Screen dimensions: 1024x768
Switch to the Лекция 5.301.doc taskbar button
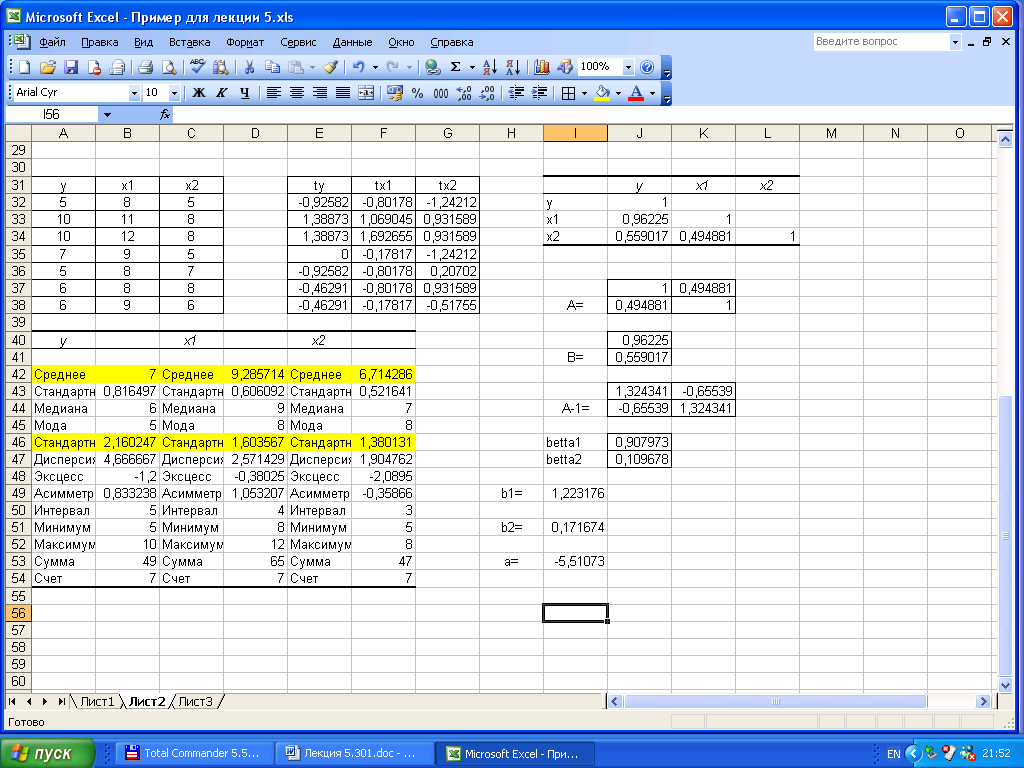point(355,753)
